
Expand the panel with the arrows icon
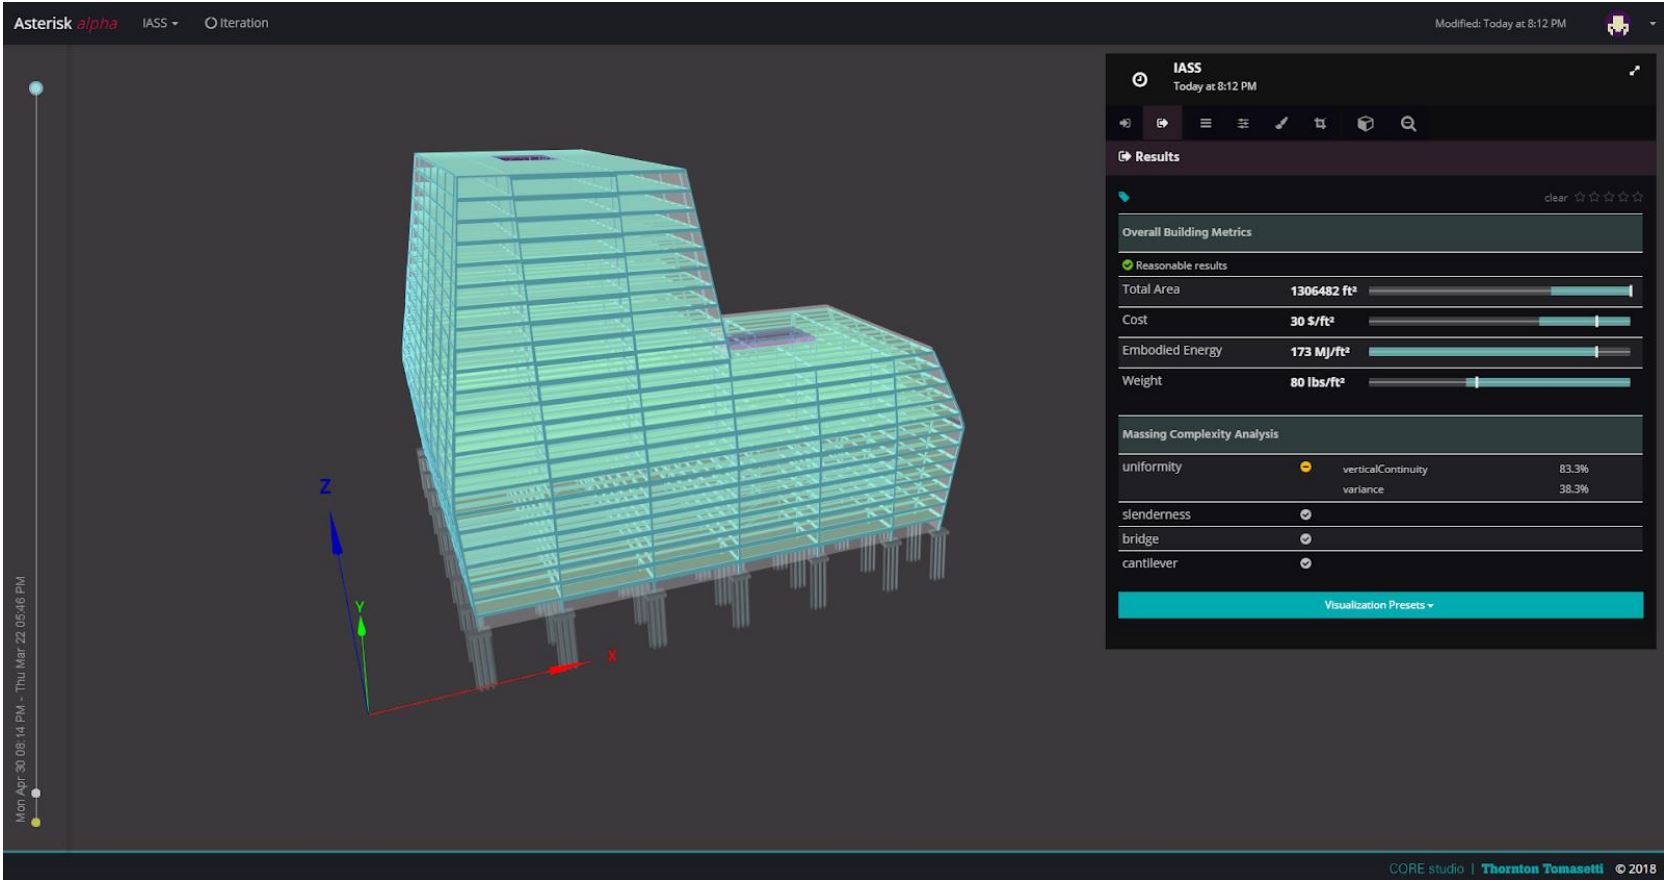(x=1634, y=71)
